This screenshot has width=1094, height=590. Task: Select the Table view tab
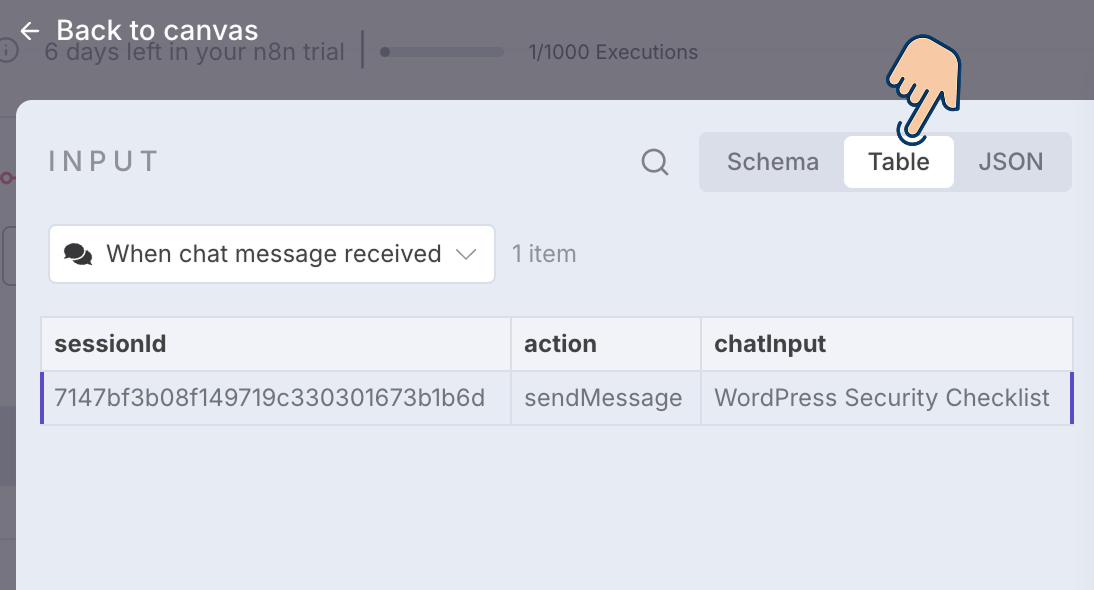pos(898,162)
